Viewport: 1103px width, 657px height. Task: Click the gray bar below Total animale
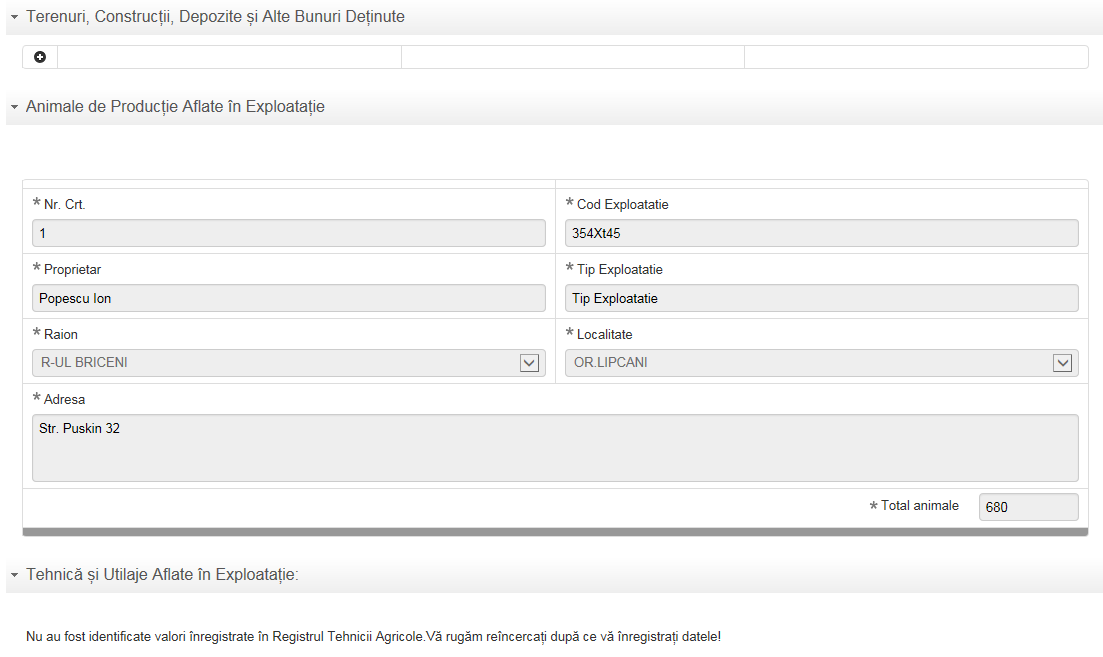[555, 532]
